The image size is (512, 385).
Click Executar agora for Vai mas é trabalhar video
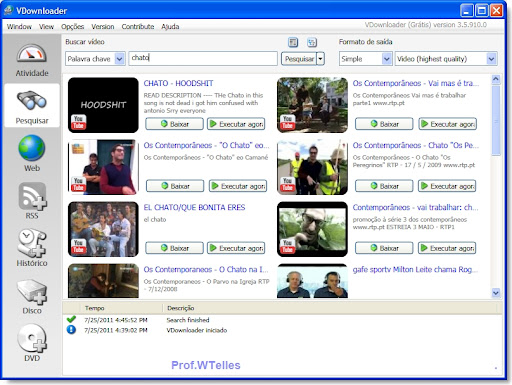[447, 124]
